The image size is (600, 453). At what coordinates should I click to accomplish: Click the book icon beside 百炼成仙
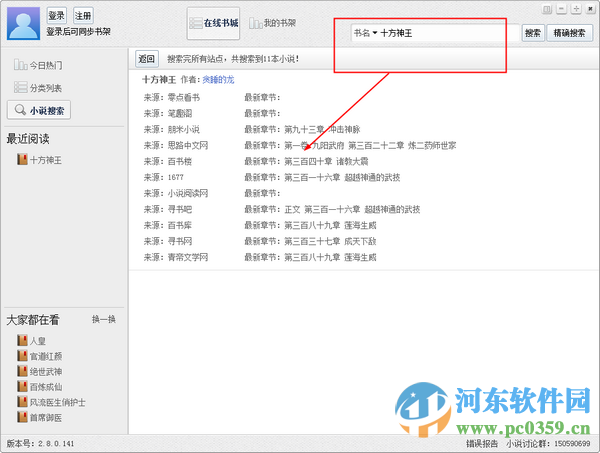(x=22, y=386)
